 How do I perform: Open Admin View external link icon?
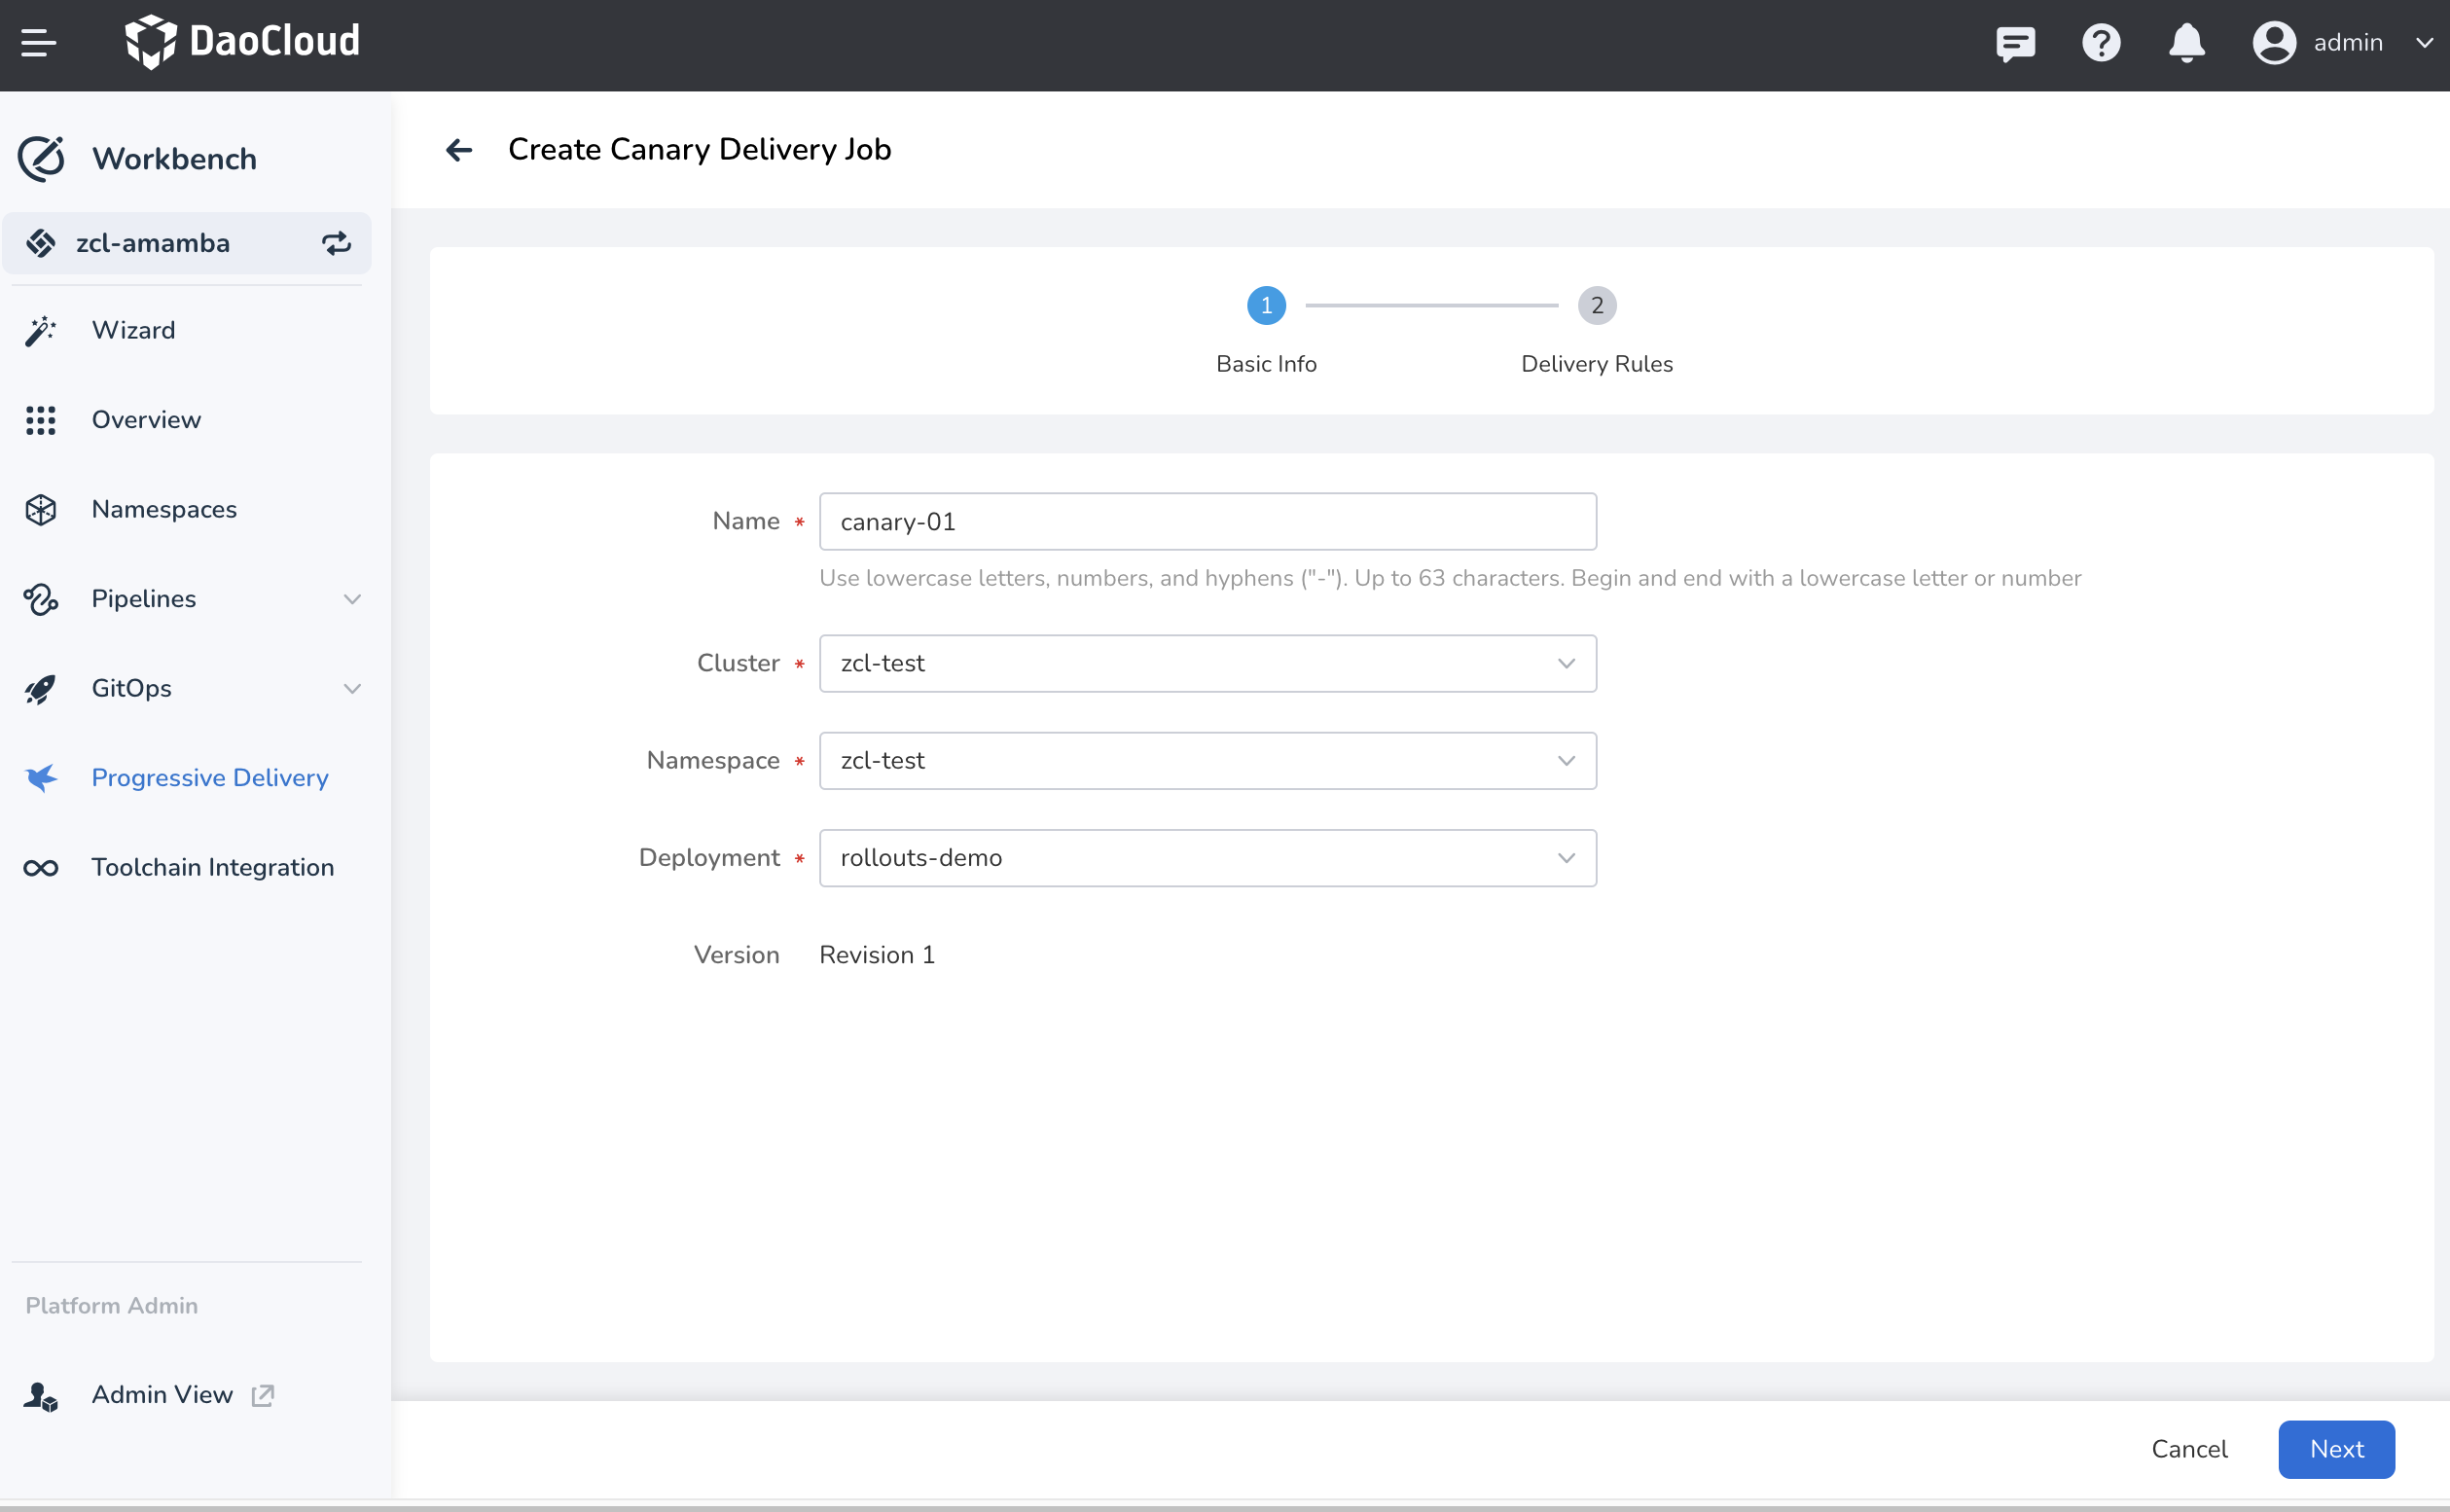pos(263,1395)
